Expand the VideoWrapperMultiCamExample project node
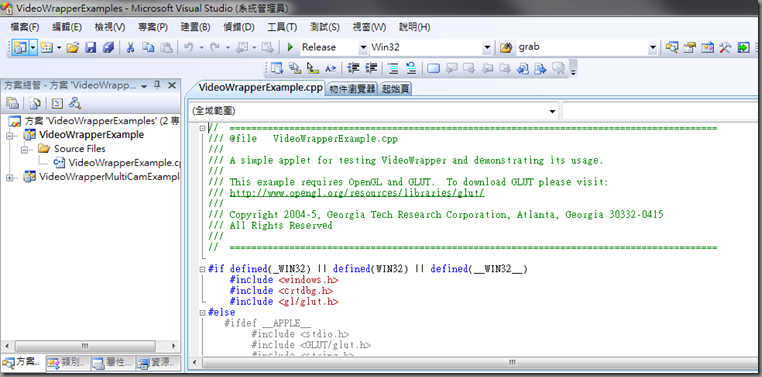This screenshot has height=377, width=762. 9,177
